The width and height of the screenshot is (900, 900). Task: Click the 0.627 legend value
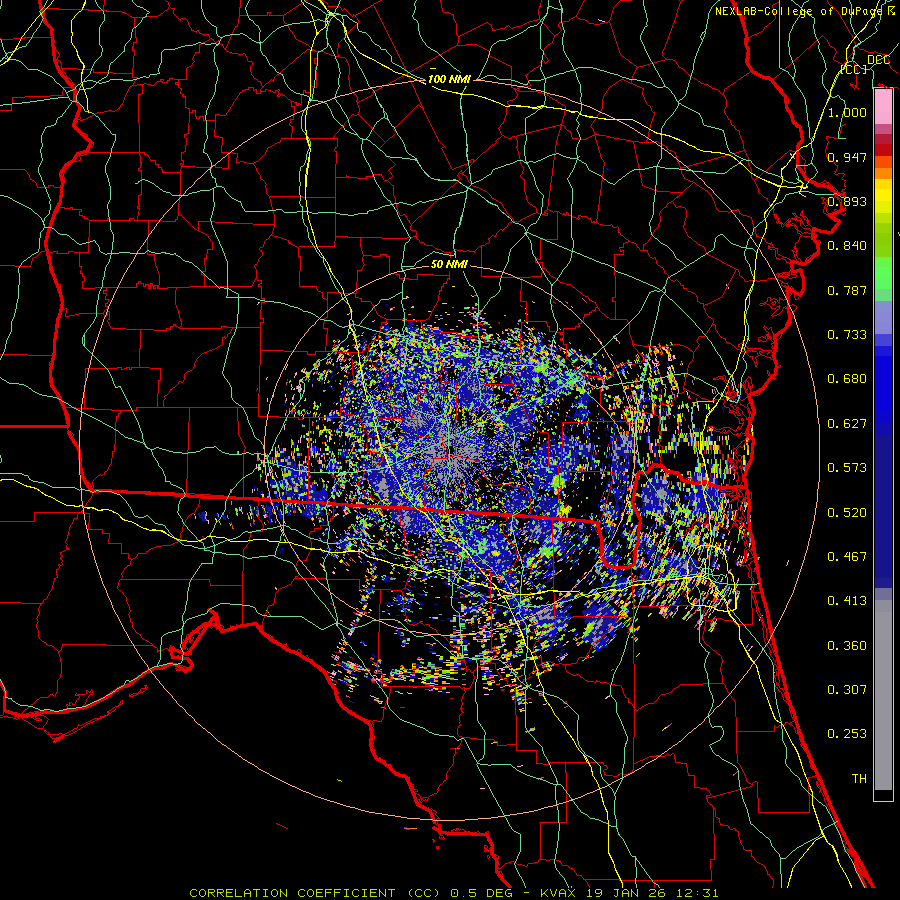[x=847, y=423]
